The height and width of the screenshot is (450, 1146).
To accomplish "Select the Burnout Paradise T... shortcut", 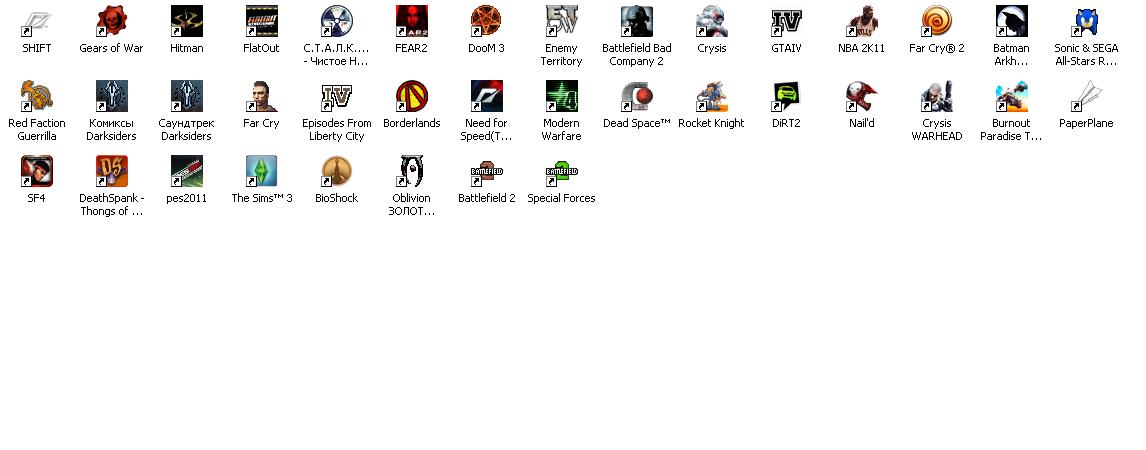I will click(x=1012, y=96).
